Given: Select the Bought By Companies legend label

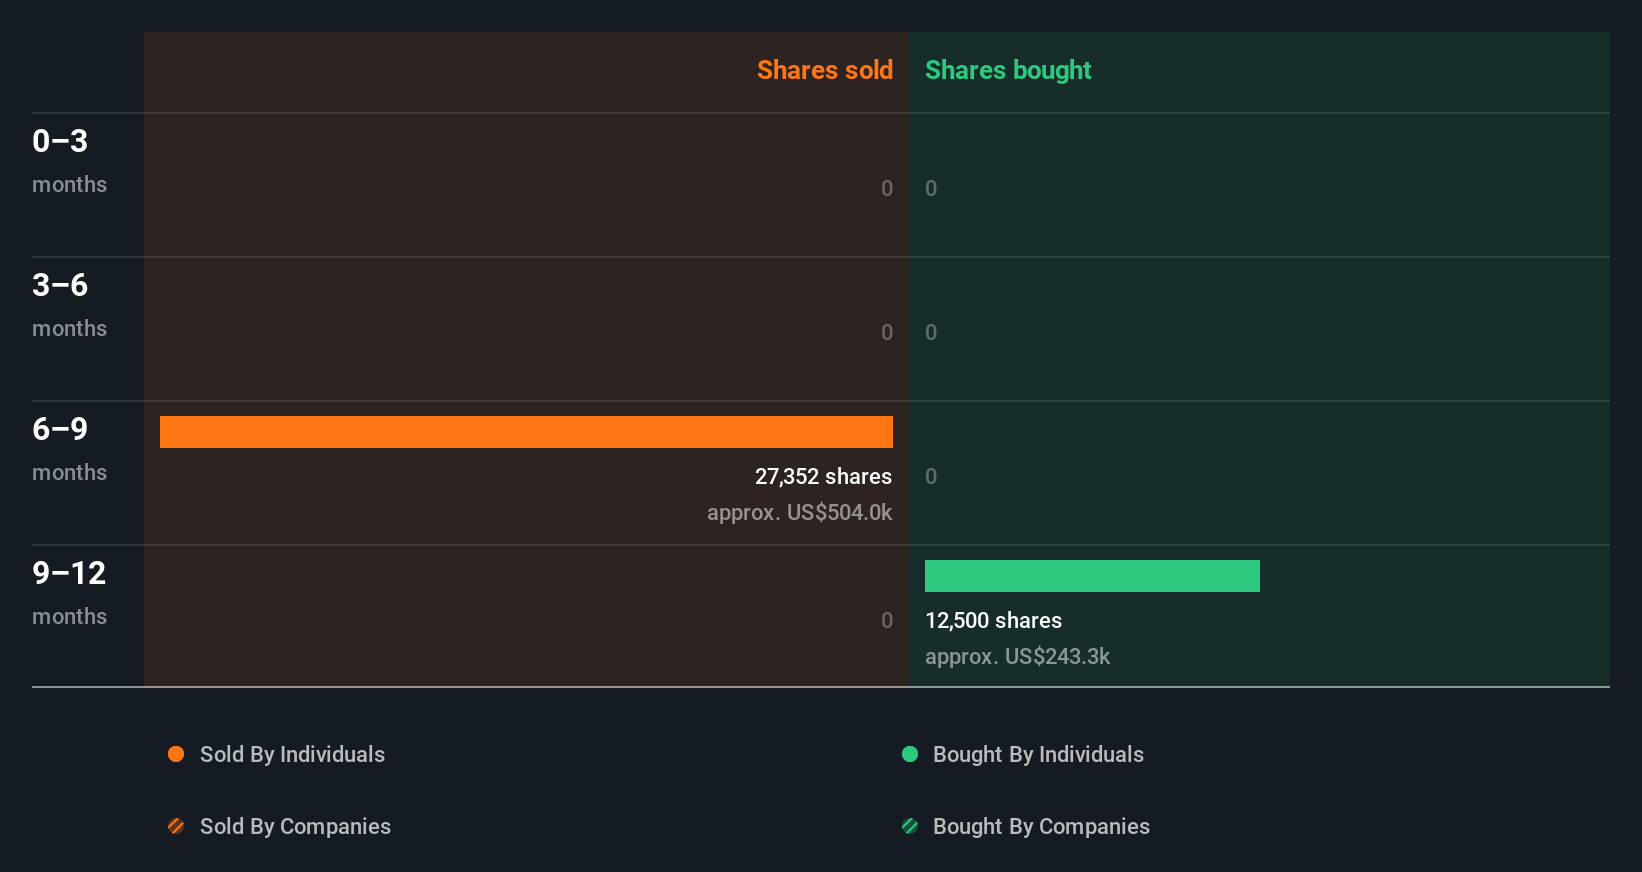Looking at the screenshot, I should point(1041,827).
